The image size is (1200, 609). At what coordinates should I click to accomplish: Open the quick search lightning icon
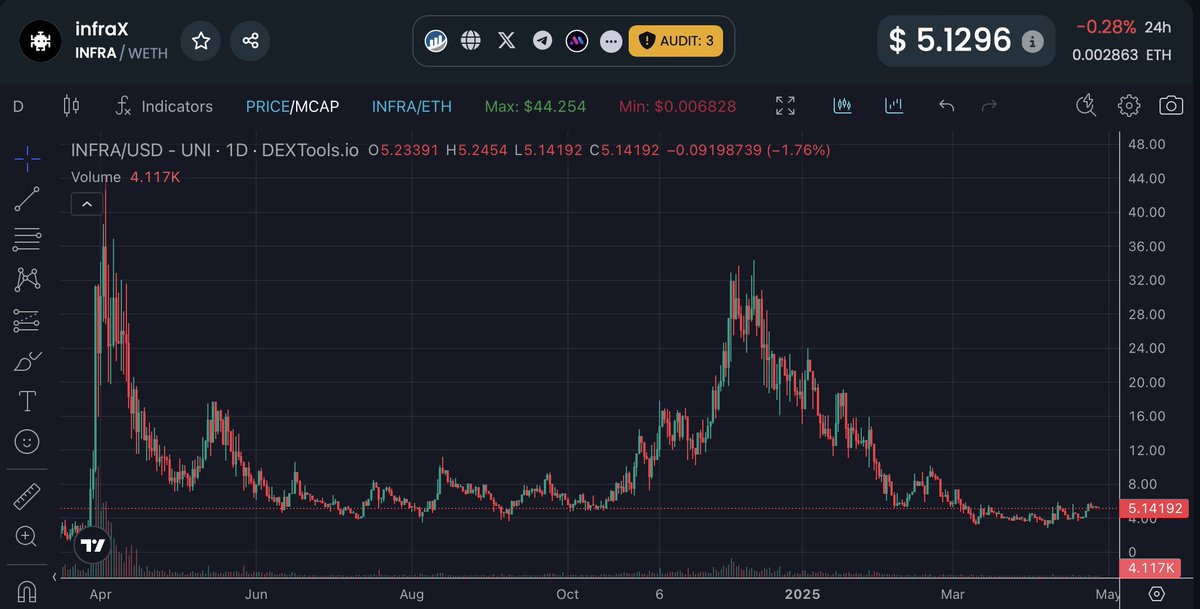pos(1087,105)
